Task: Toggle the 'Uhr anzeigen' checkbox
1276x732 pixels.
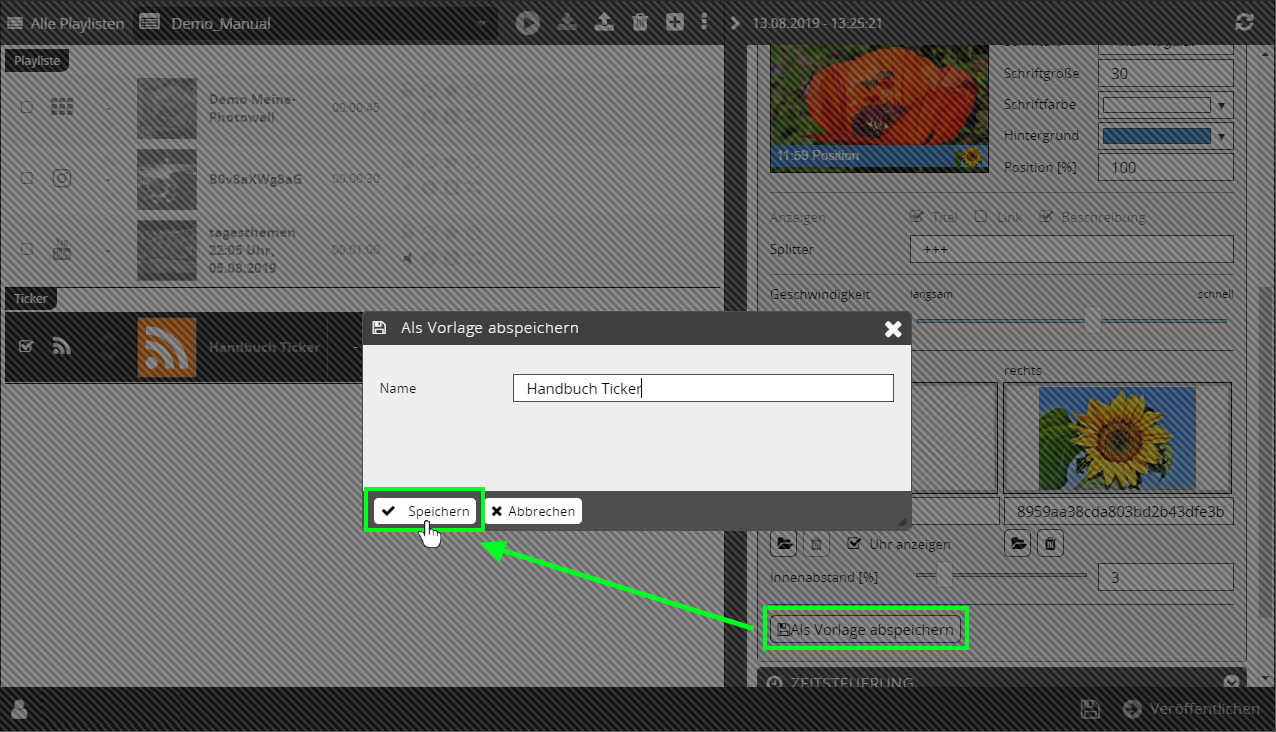Action: coord(854,544)
